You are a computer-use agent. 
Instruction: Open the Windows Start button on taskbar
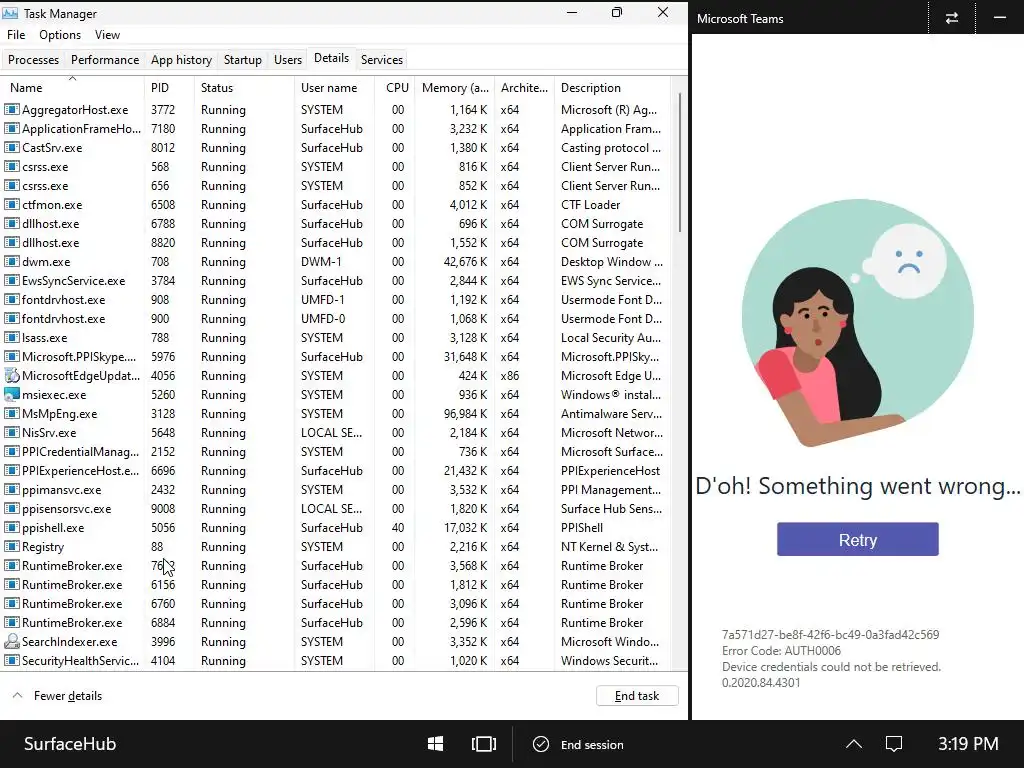tap(436, 744)
